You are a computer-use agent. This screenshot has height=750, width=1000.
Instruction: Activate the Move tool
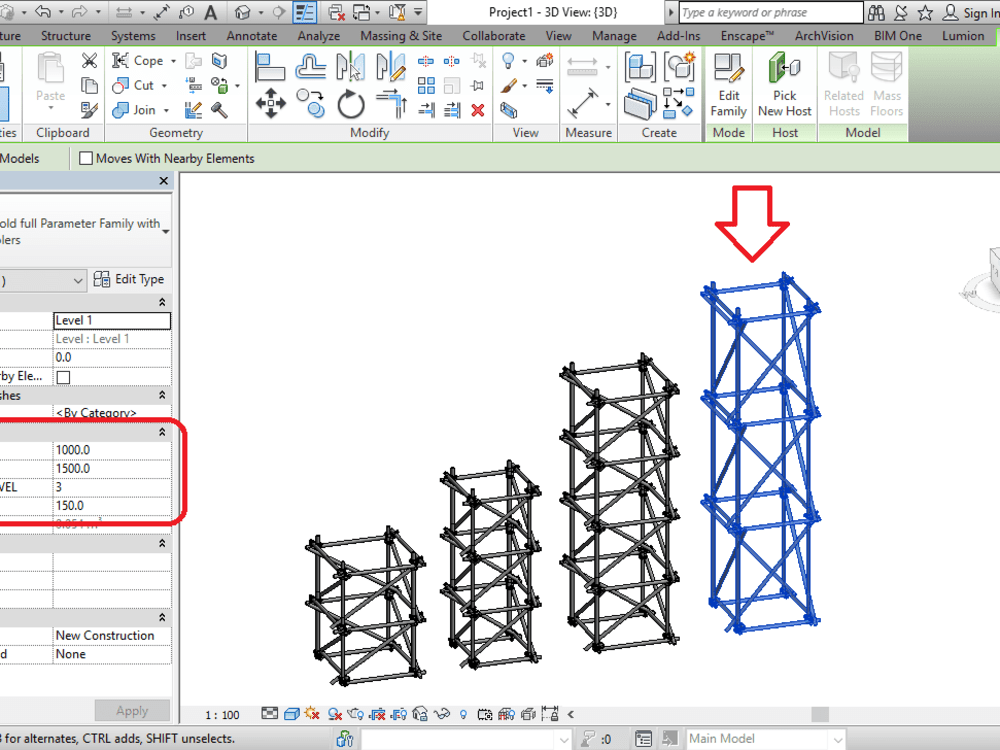pyautogui.click(x=270, y=103)
